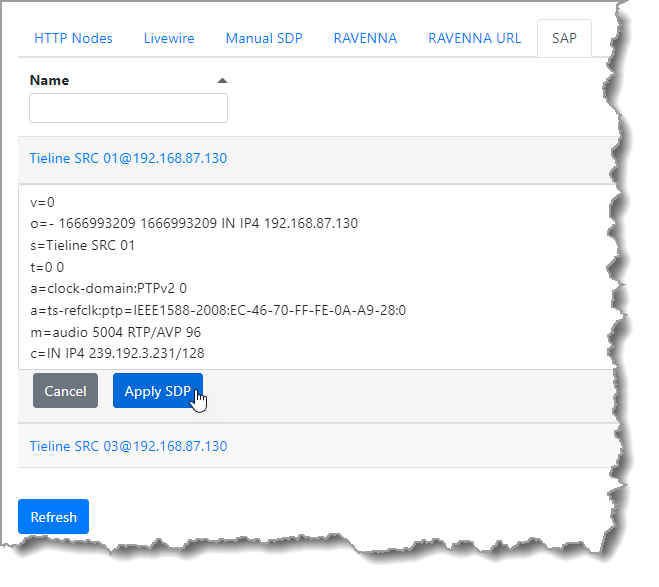Open the Livewire tab
The height and width of the screenshot is (587, 659).
(169, 38)
